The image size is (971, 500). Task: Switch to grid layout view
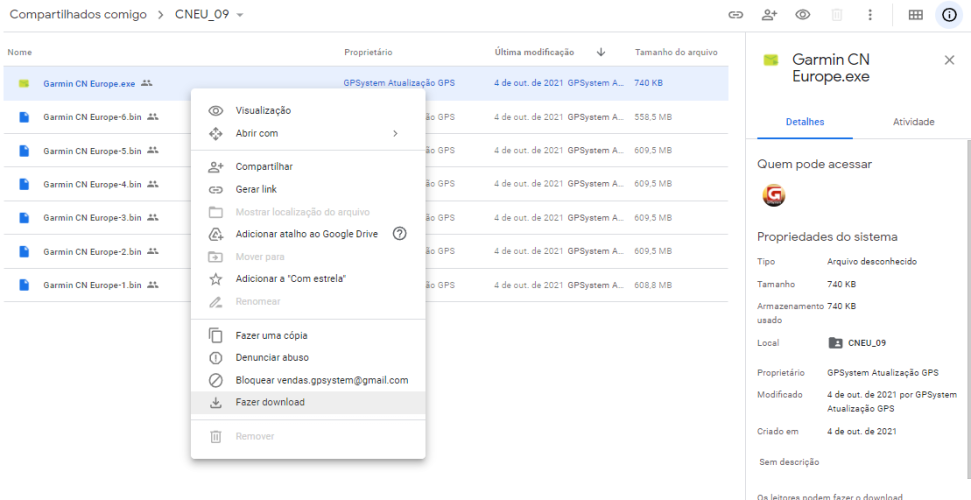tap(915, 15)
